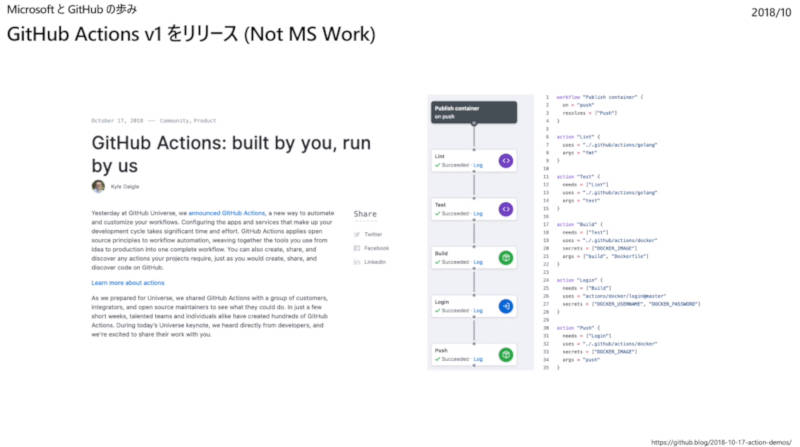Open the Log link for Lint
Viewport: 800px width, 447px height.
(478, 165)
